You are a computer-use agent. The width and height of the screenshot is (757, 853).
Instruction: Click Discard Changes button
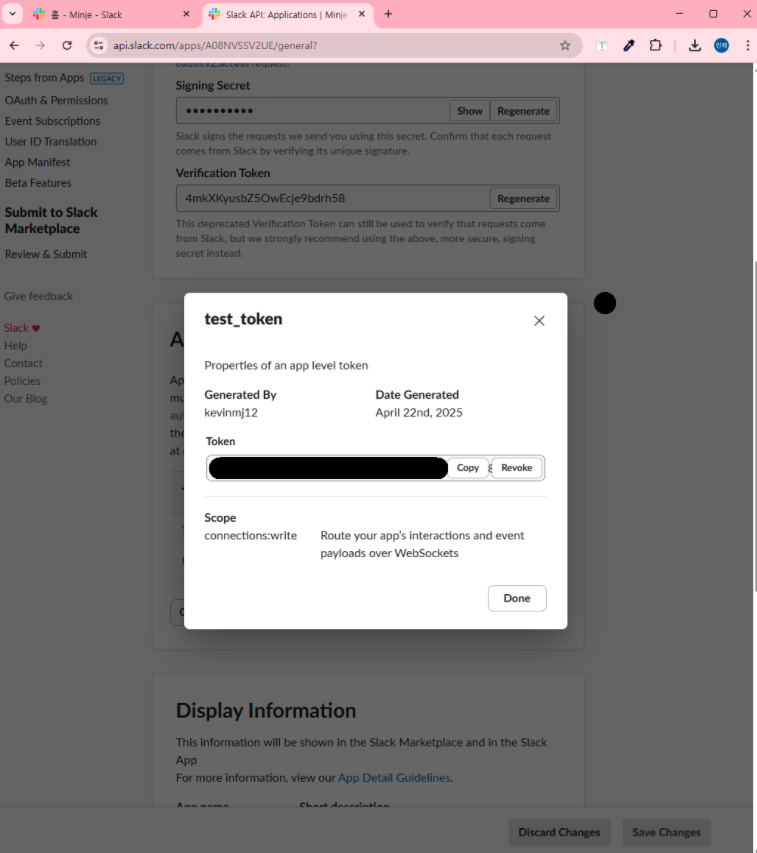559,832
